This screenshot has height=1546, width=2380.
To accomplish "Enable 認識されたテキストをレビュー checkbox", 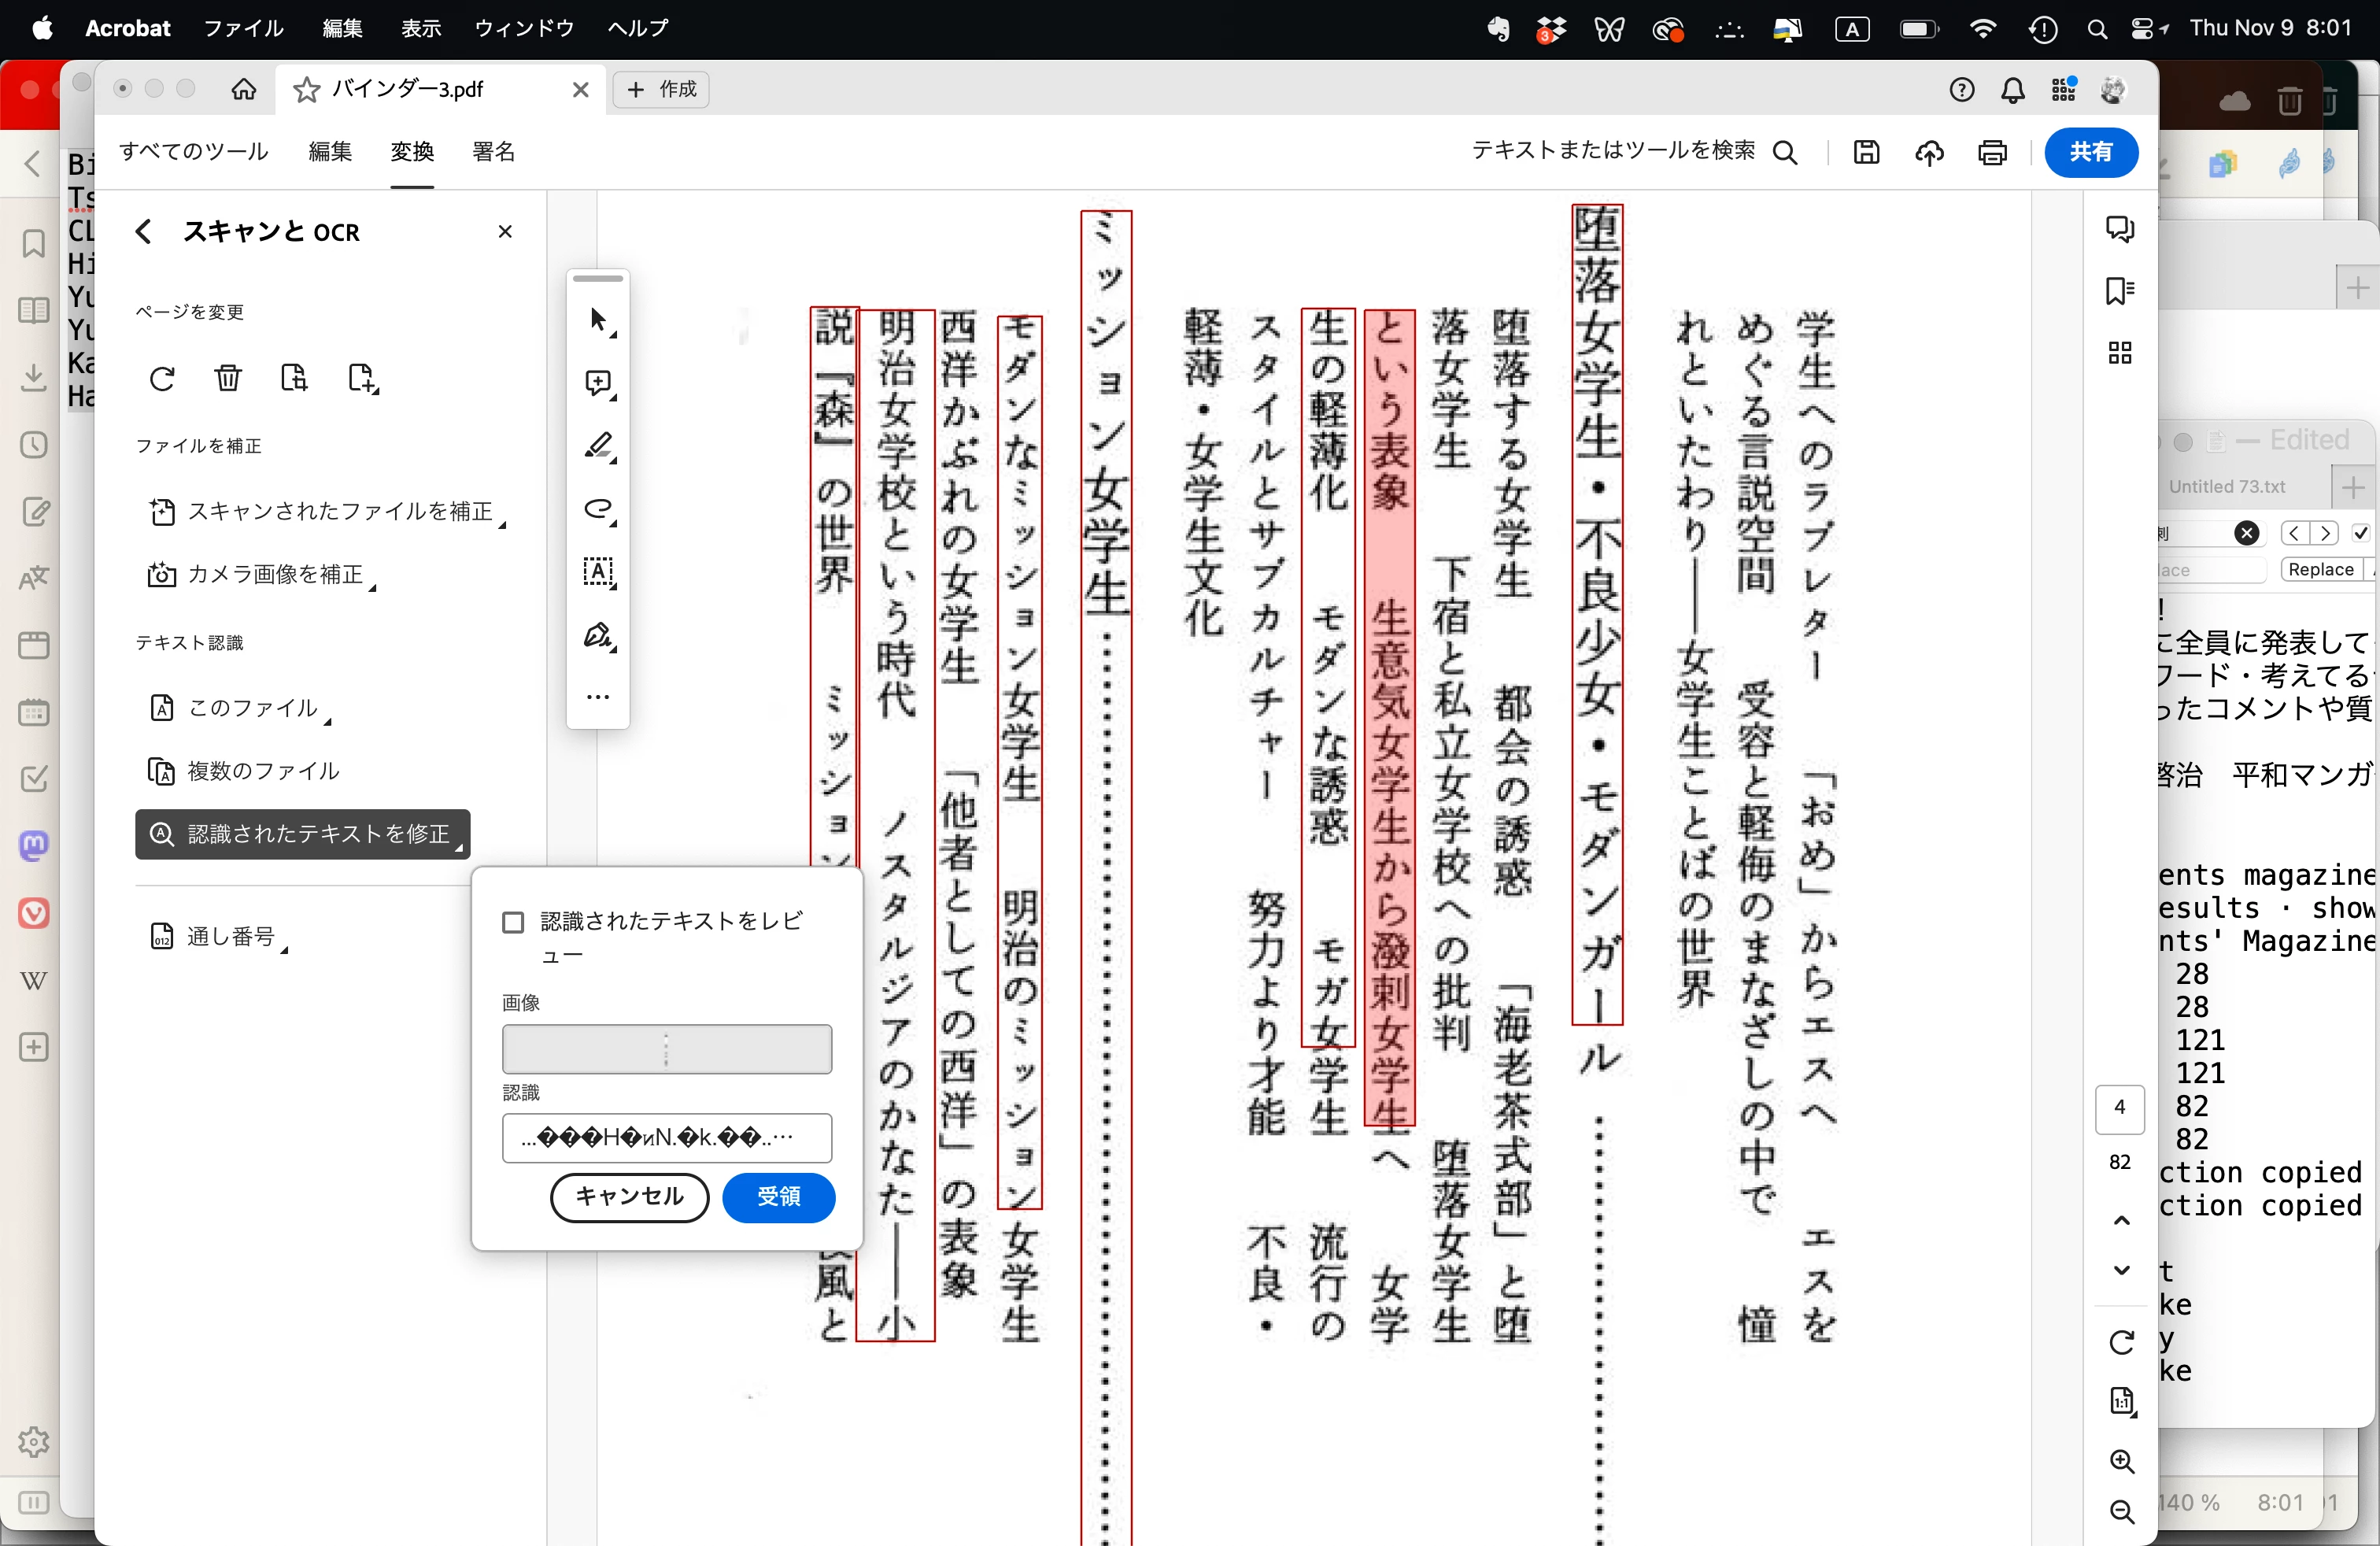I will 513,922.
